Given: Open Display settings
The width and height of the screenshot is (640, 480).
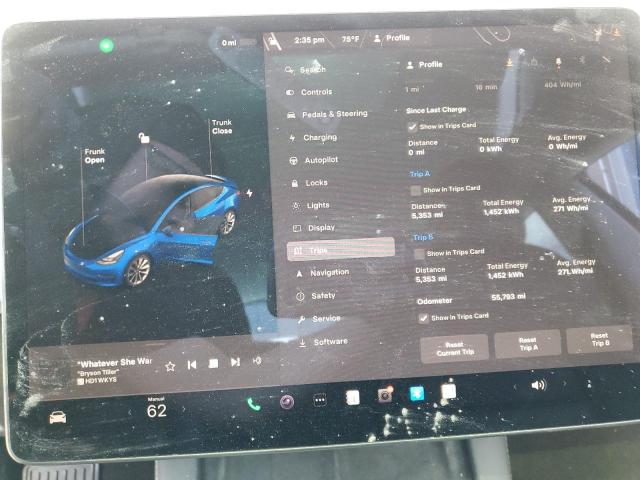Looking at the screenshot, I should (x=314, y=228).
